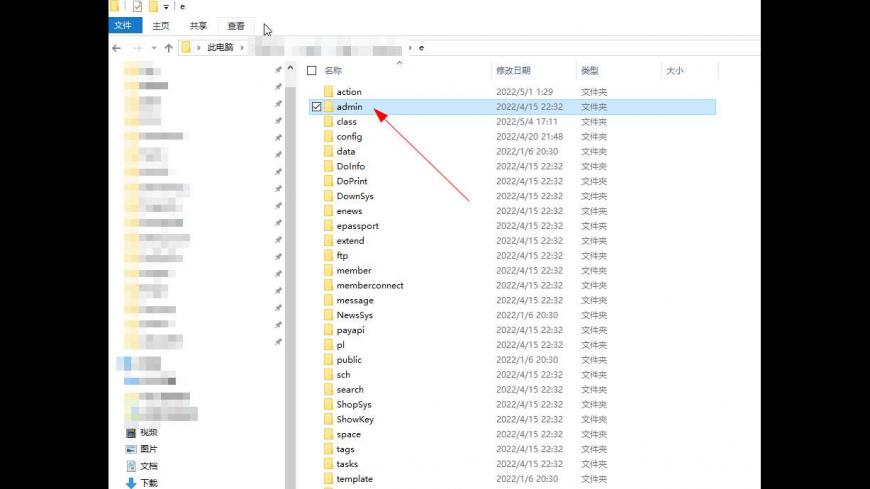Switch to the 查看 ribbon tab
Screen dimensions: 870x489
(235, 26)
